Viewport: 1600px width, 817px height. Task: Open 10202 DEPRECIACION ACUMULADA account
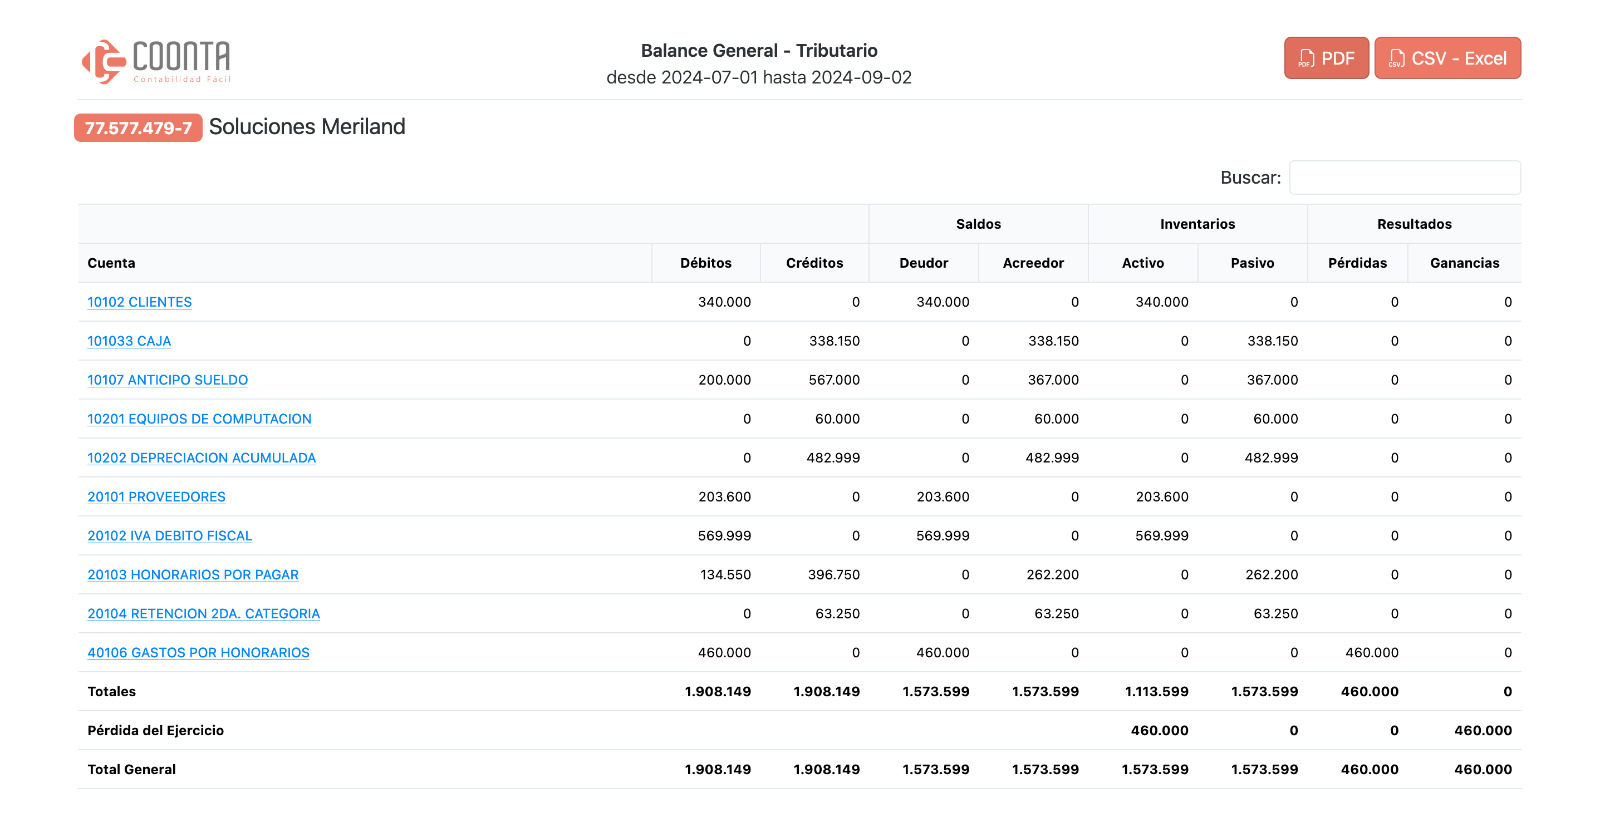pyautogui.click(x=201, y=458)
